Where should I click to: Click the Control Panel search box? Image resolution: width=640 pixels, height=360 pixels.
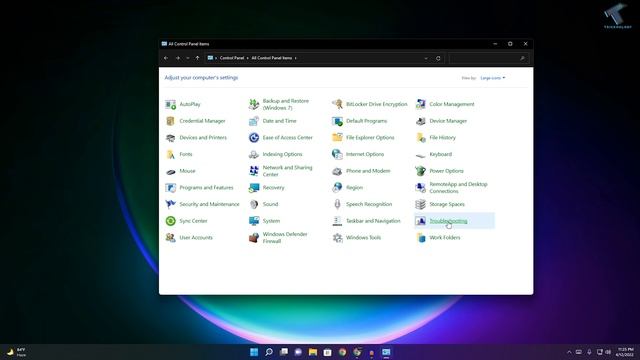[x=488, y=58]
